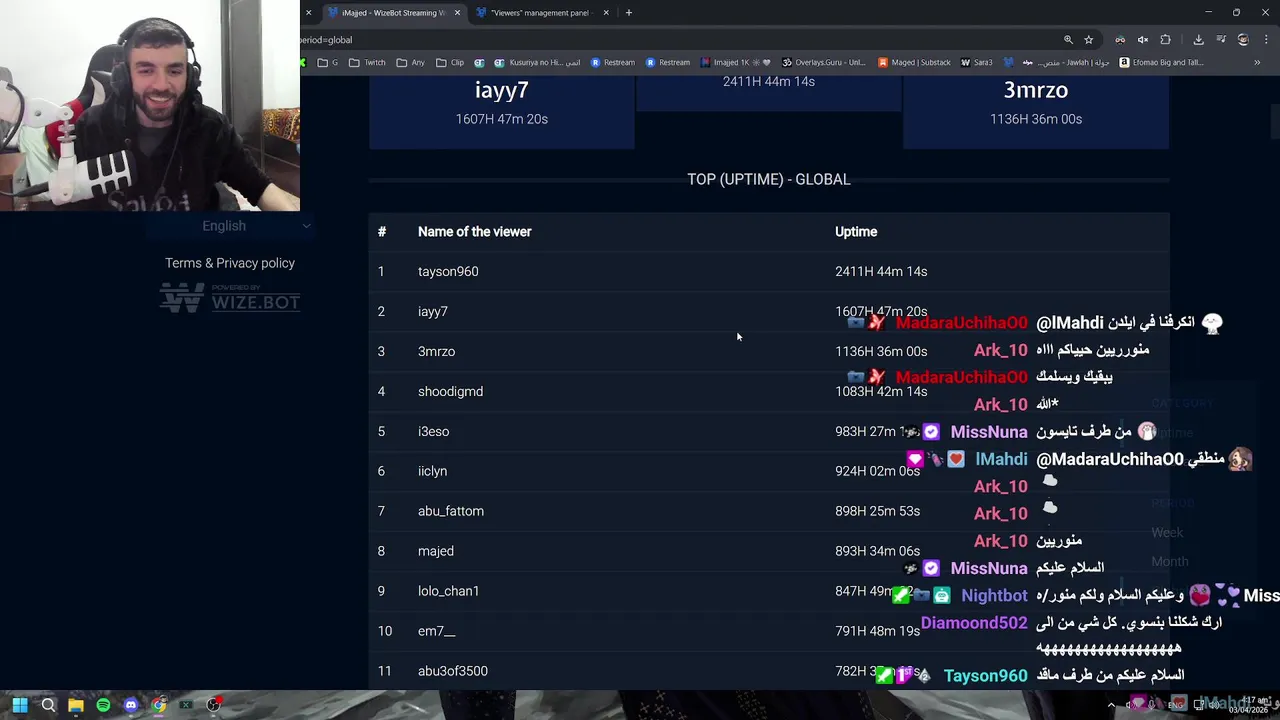Open the Sara3 bookmark
The width and height of the screenshot is (1280, 720).
(976, 62)
